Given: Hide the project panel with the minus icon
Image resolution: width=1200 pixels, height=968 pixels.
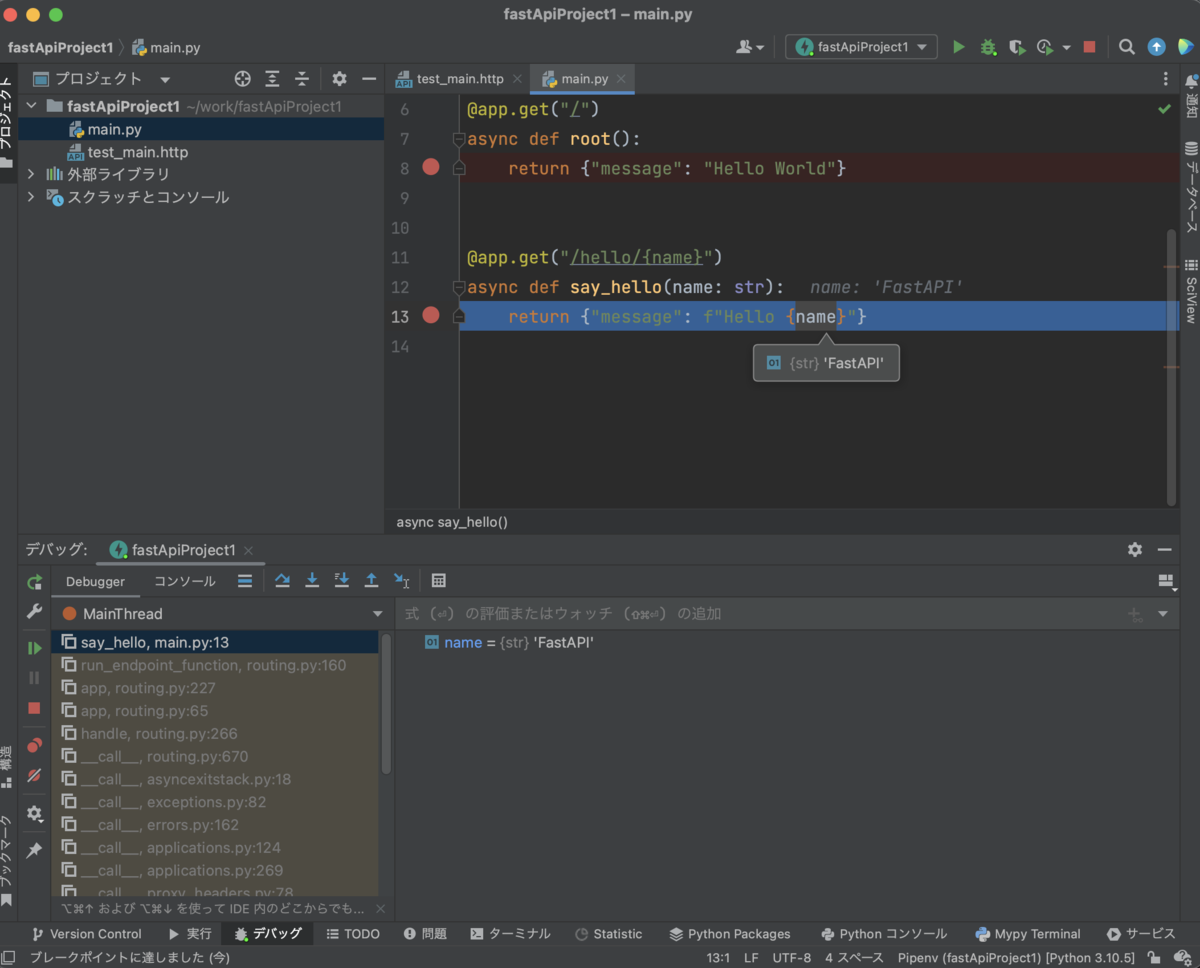Looking at the screenshot, I should coord(368,79).
